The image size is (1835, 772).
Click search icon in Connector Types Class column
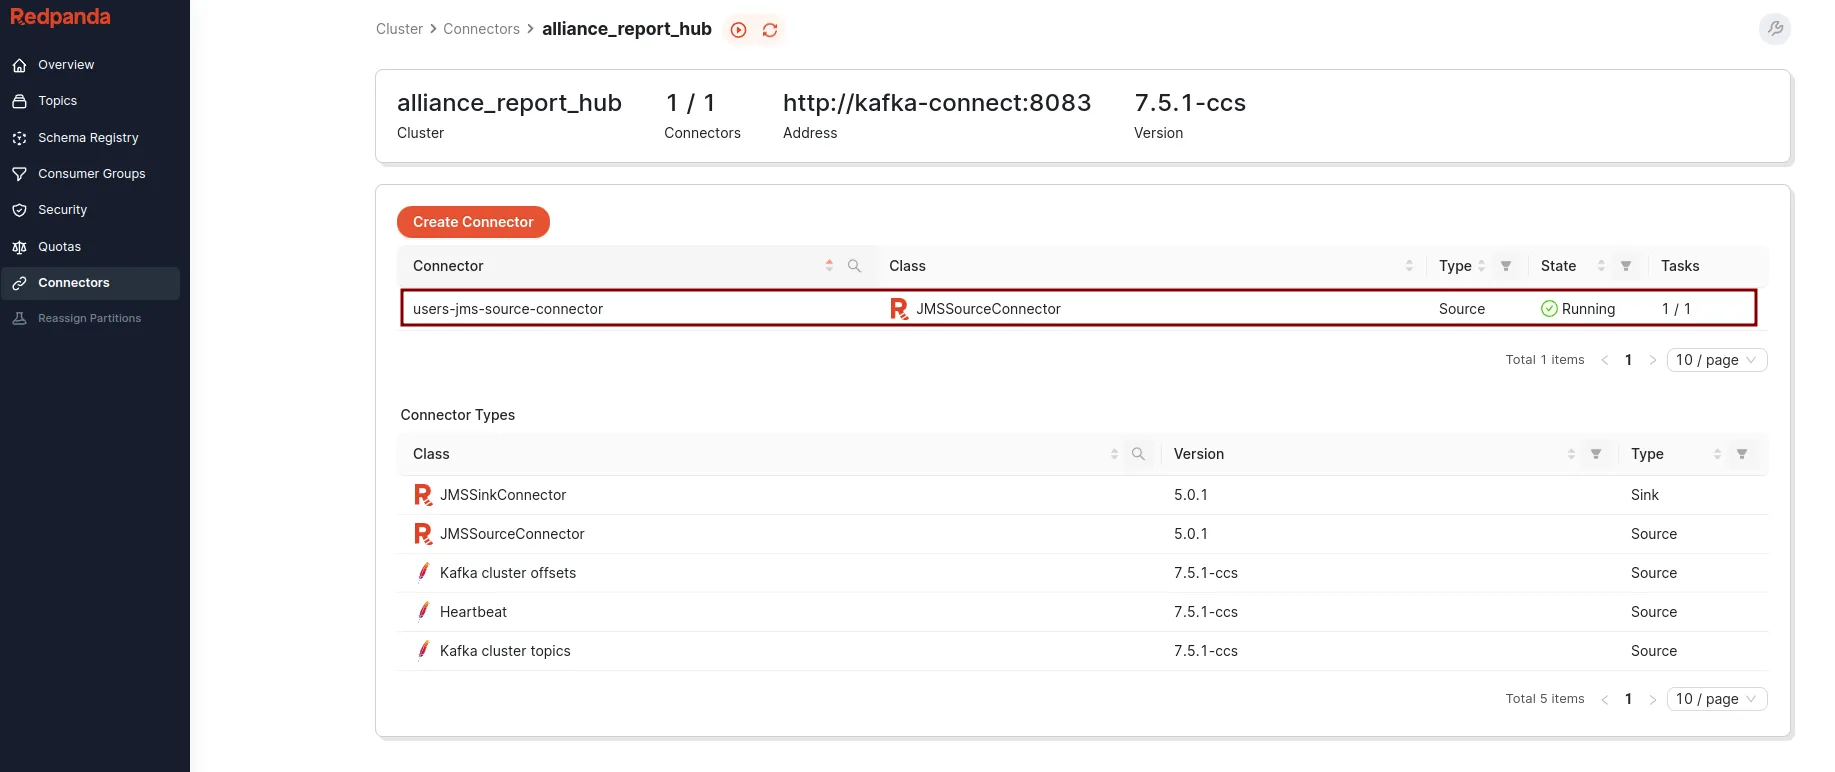pyautogui.click(x=1138, y=454)
